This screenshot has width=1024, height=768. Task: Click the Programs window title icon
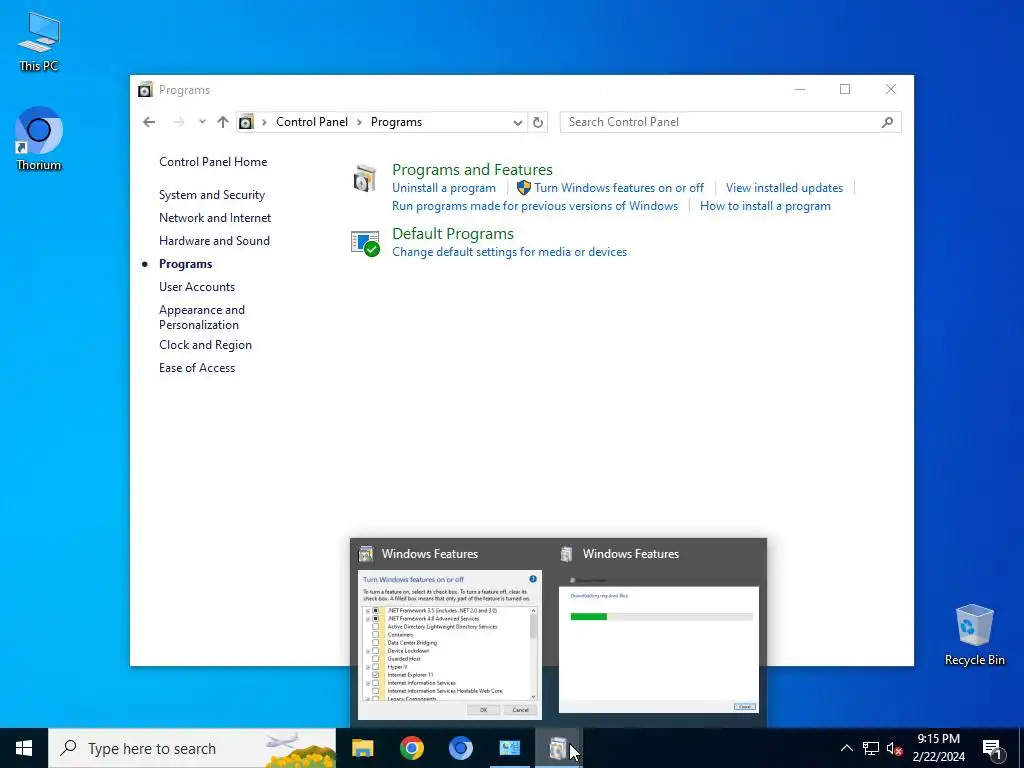pyautogui.click(x=145, y=89)
